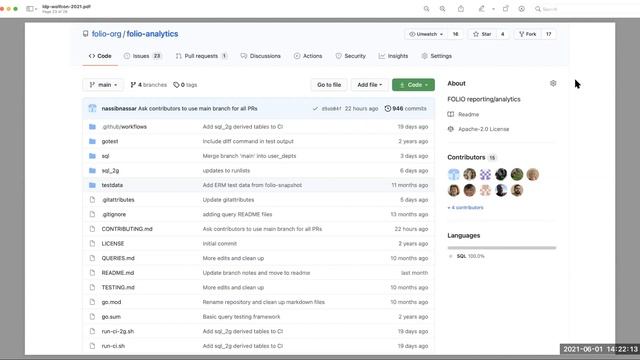
Task: Click the file icon beside go.sum
Action: 92,317
